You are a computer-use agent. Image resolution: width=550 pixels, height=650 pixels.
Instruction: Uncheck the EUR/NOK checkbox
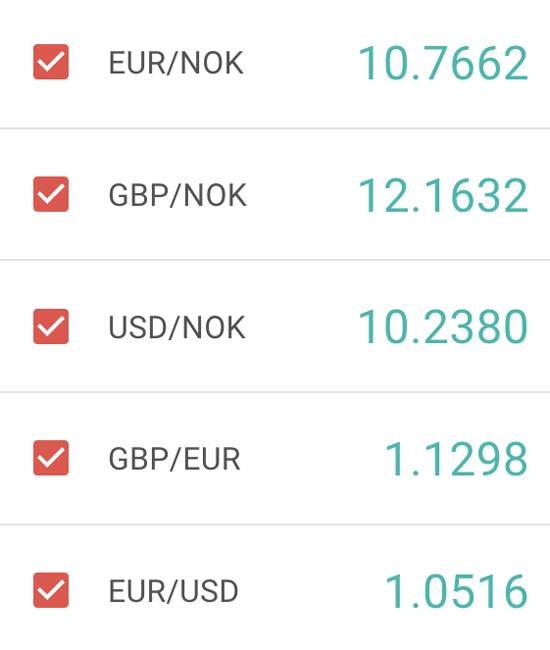51,62
